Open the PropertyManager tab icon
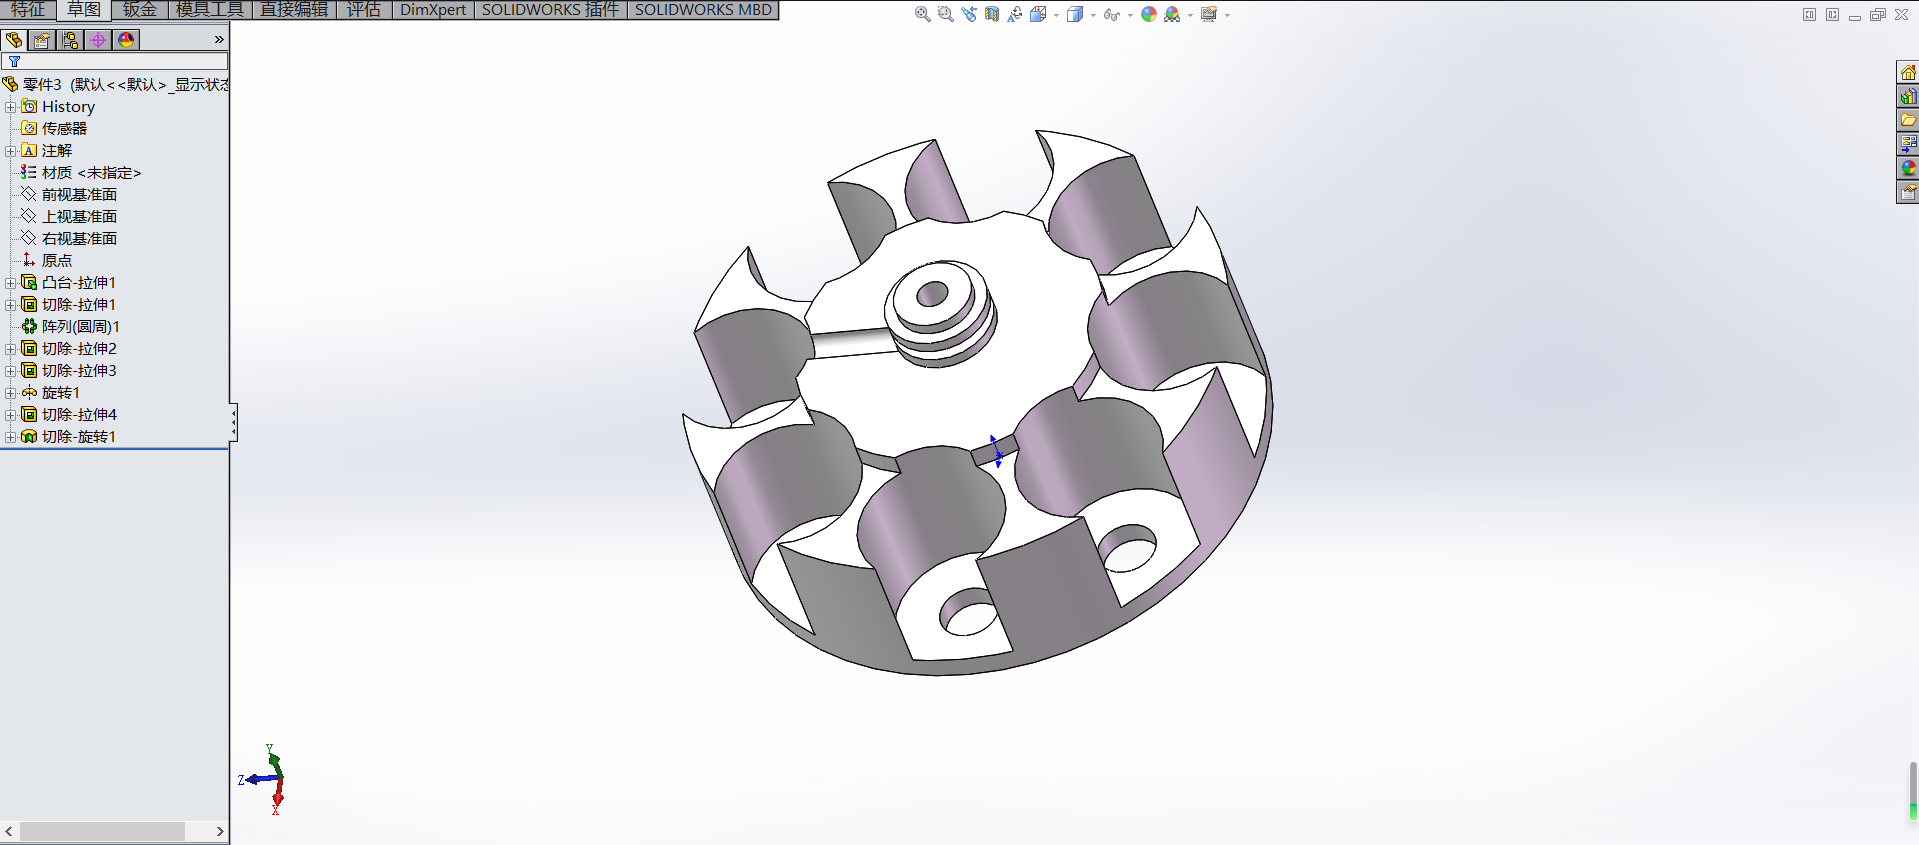This screenshot has width=1919, height=845. click(42, 40)
